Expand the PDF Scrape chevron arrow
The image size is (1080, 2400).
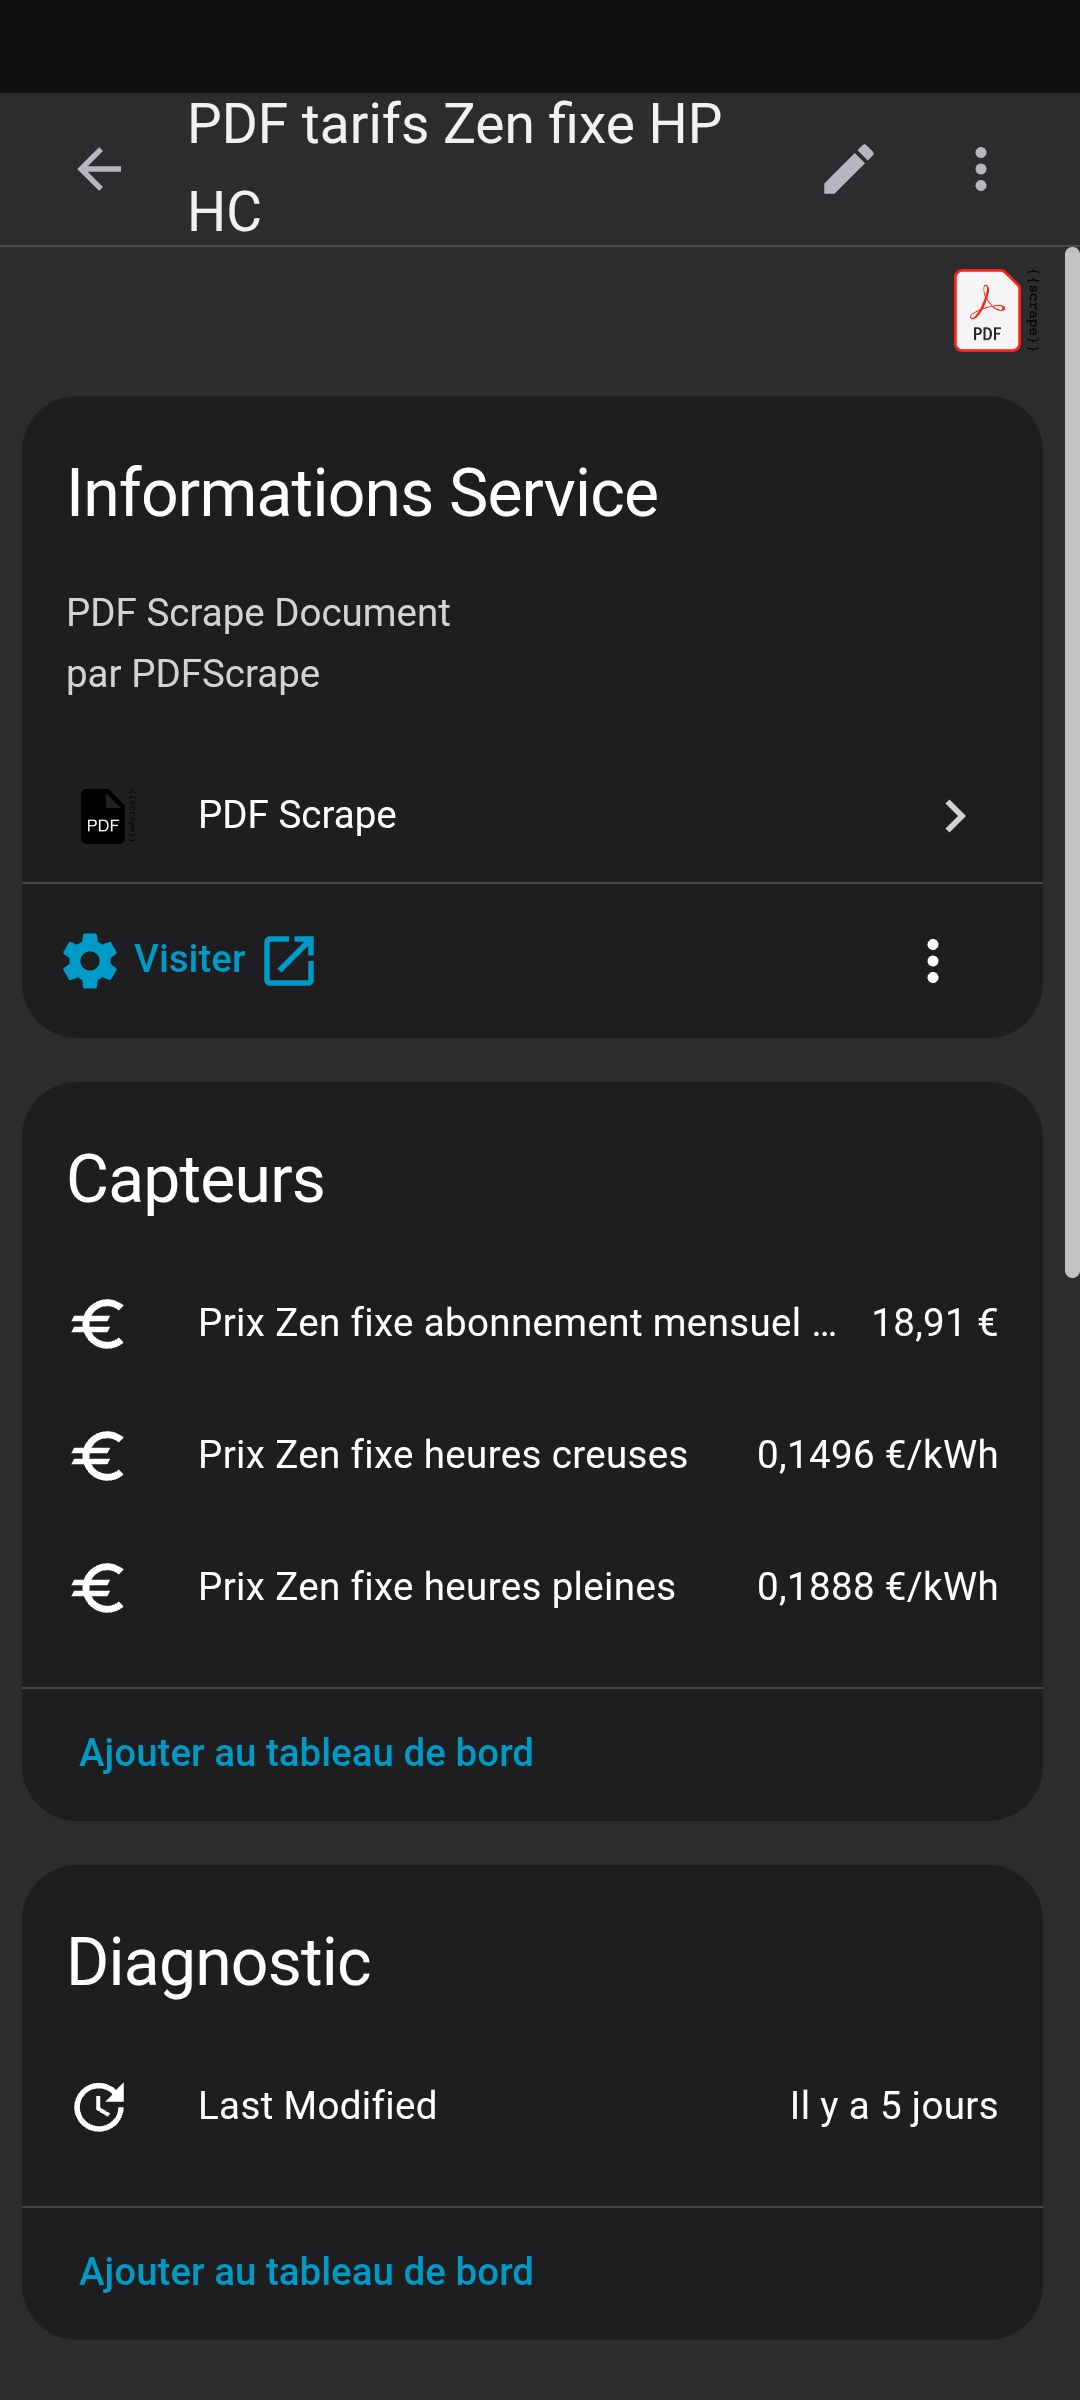(x=955, y=816)
